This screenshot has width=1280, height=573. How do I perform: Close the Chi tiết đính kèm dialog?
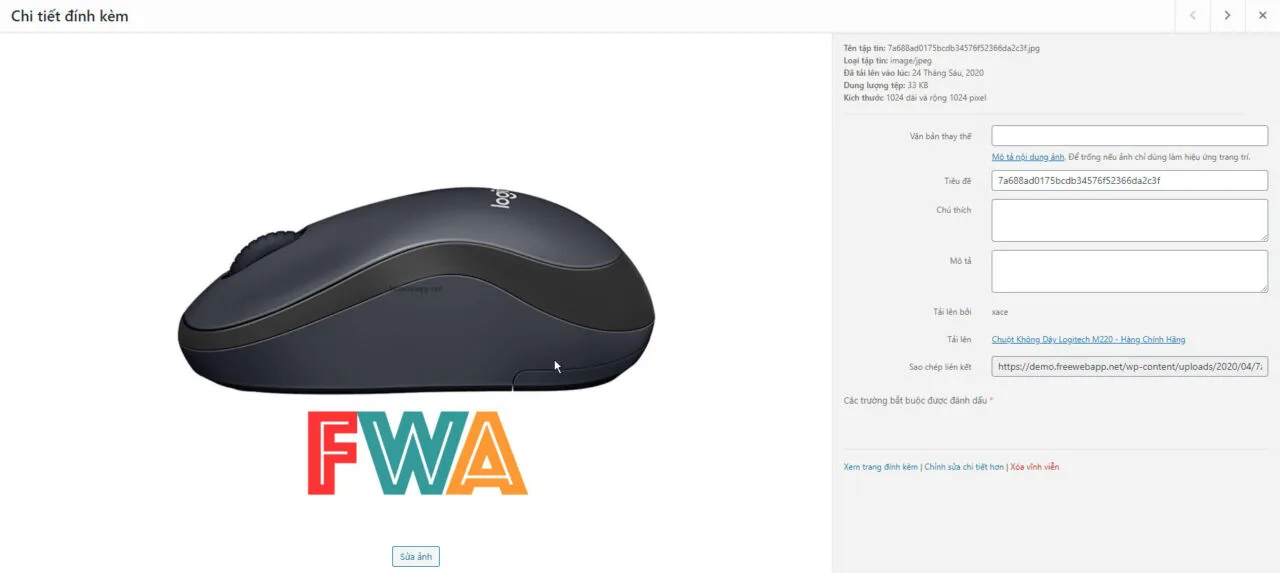point(1262,16)
